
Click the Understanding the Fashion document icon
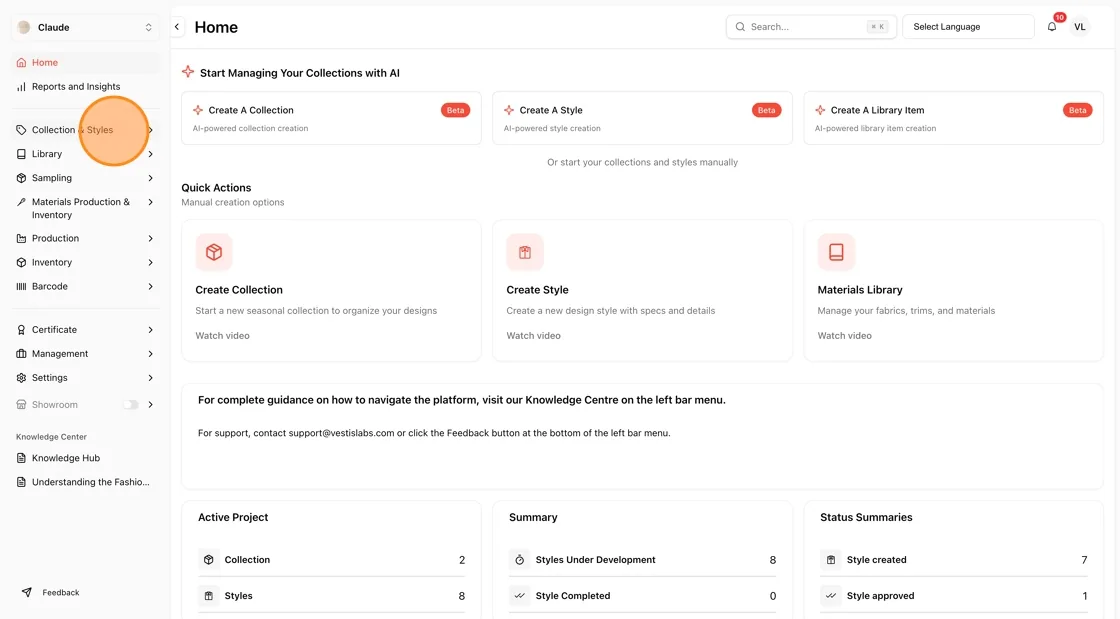point(21,482)
